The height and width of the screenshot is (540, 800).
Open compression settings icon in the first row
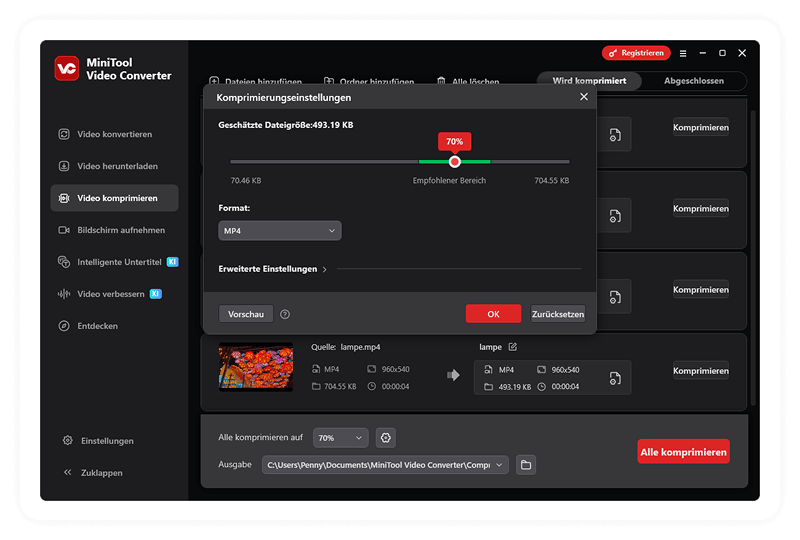tap(615, 135)
